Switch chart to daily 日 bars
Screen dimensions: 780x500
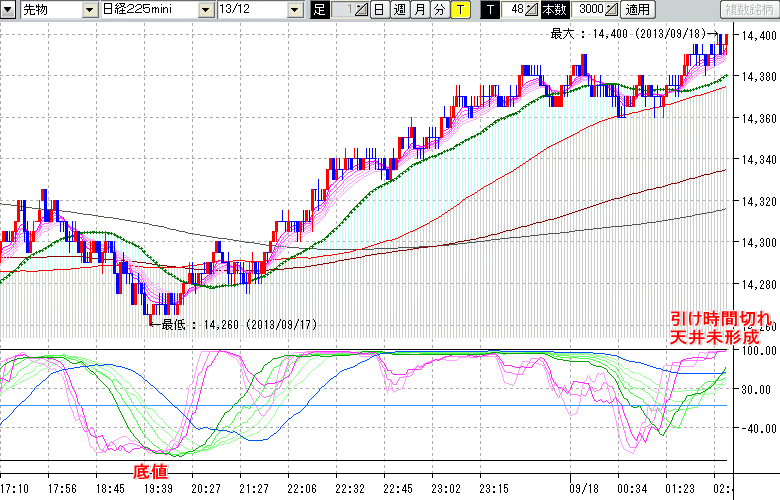379,10
